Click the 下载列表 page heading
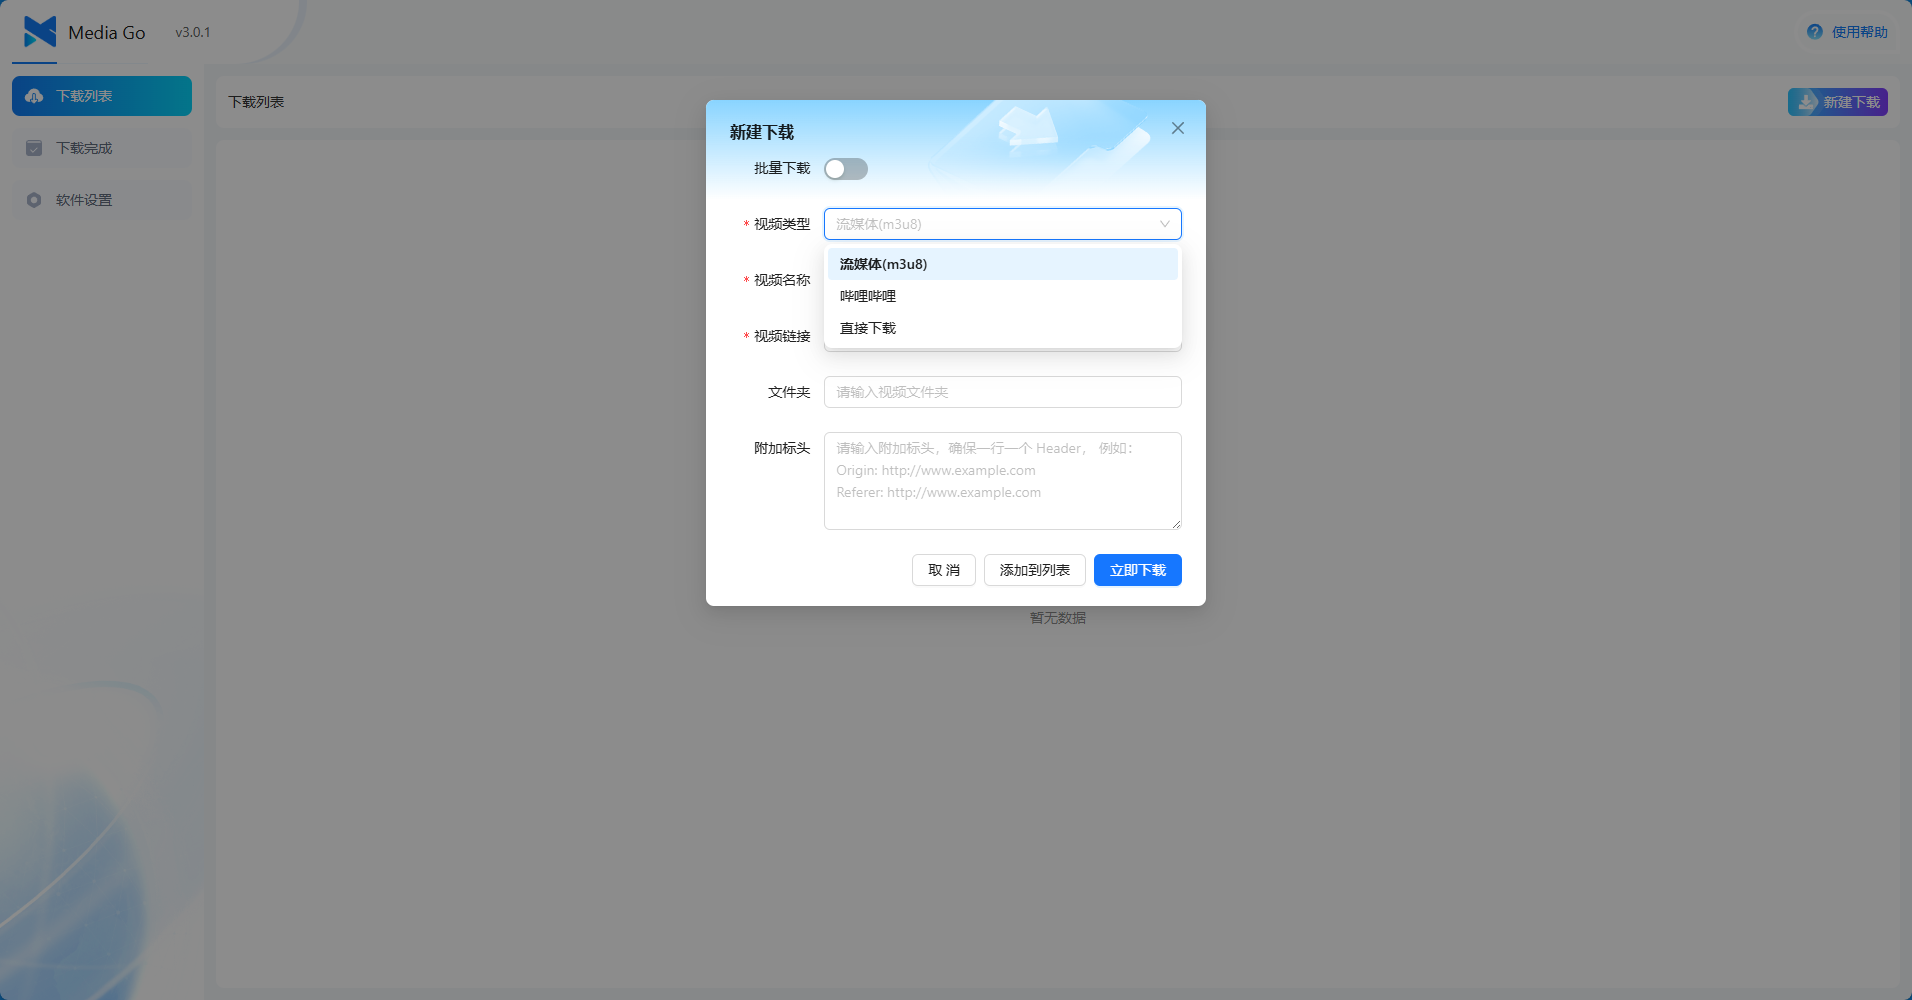The image size is (1912, 1000). coord(256,102)
